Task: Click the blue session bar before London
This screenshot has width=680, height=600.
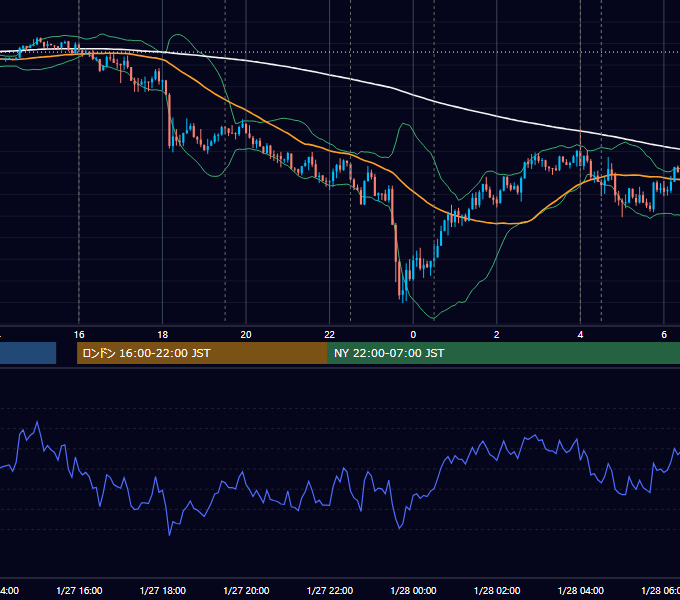Action: click(28, 353)
